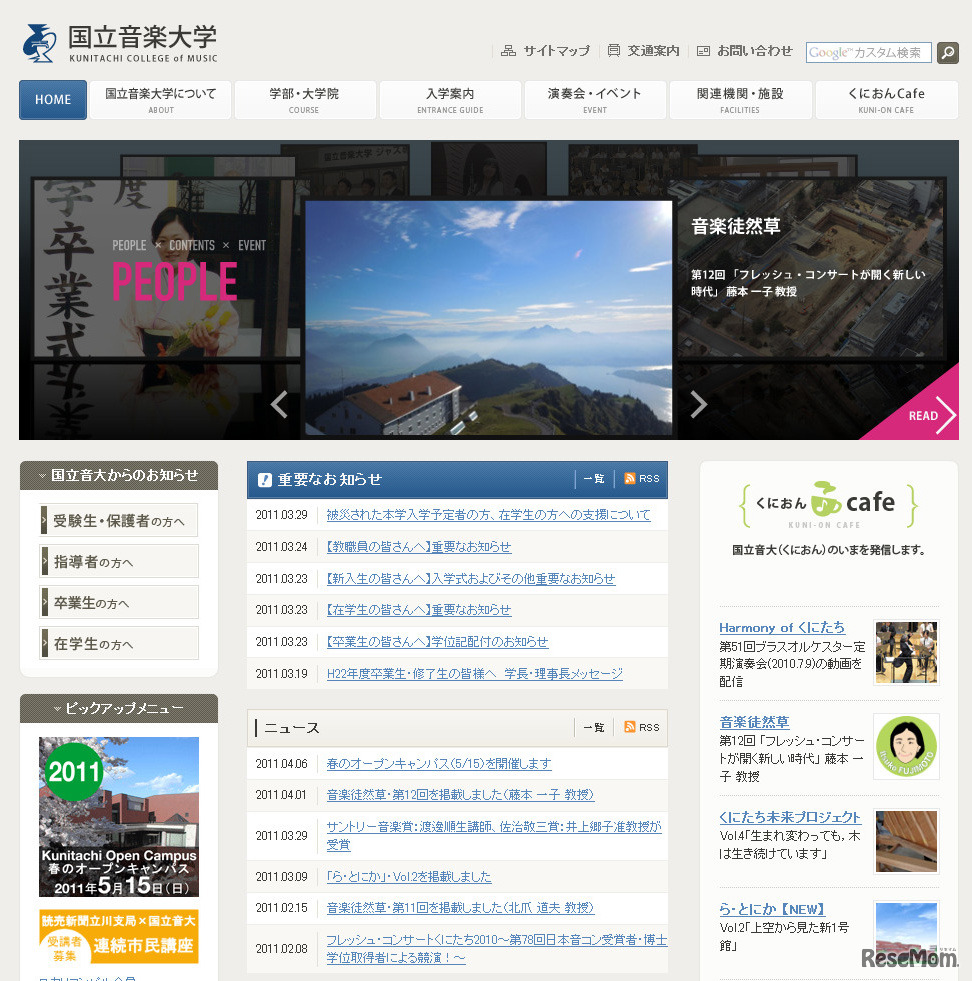
Task: Expand 卒業生の方へ section
Action: pyautogui.click(x=118, y=602)
